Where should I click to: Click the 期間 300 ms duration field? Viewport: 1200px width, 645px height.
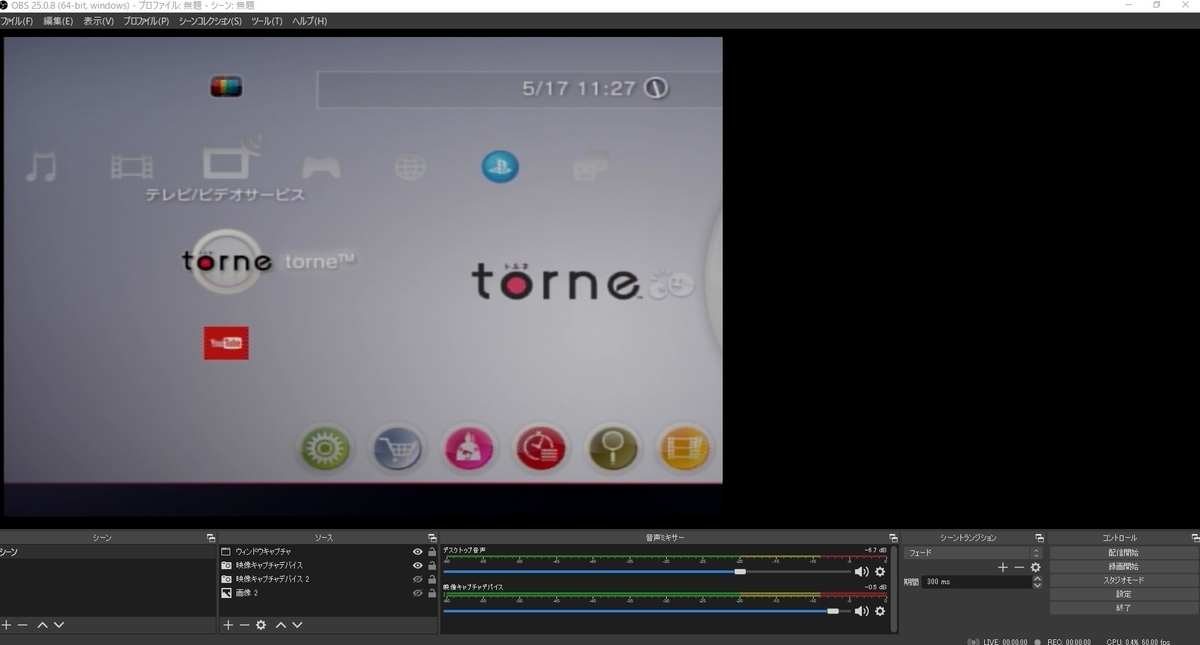[x=977, y=581]
